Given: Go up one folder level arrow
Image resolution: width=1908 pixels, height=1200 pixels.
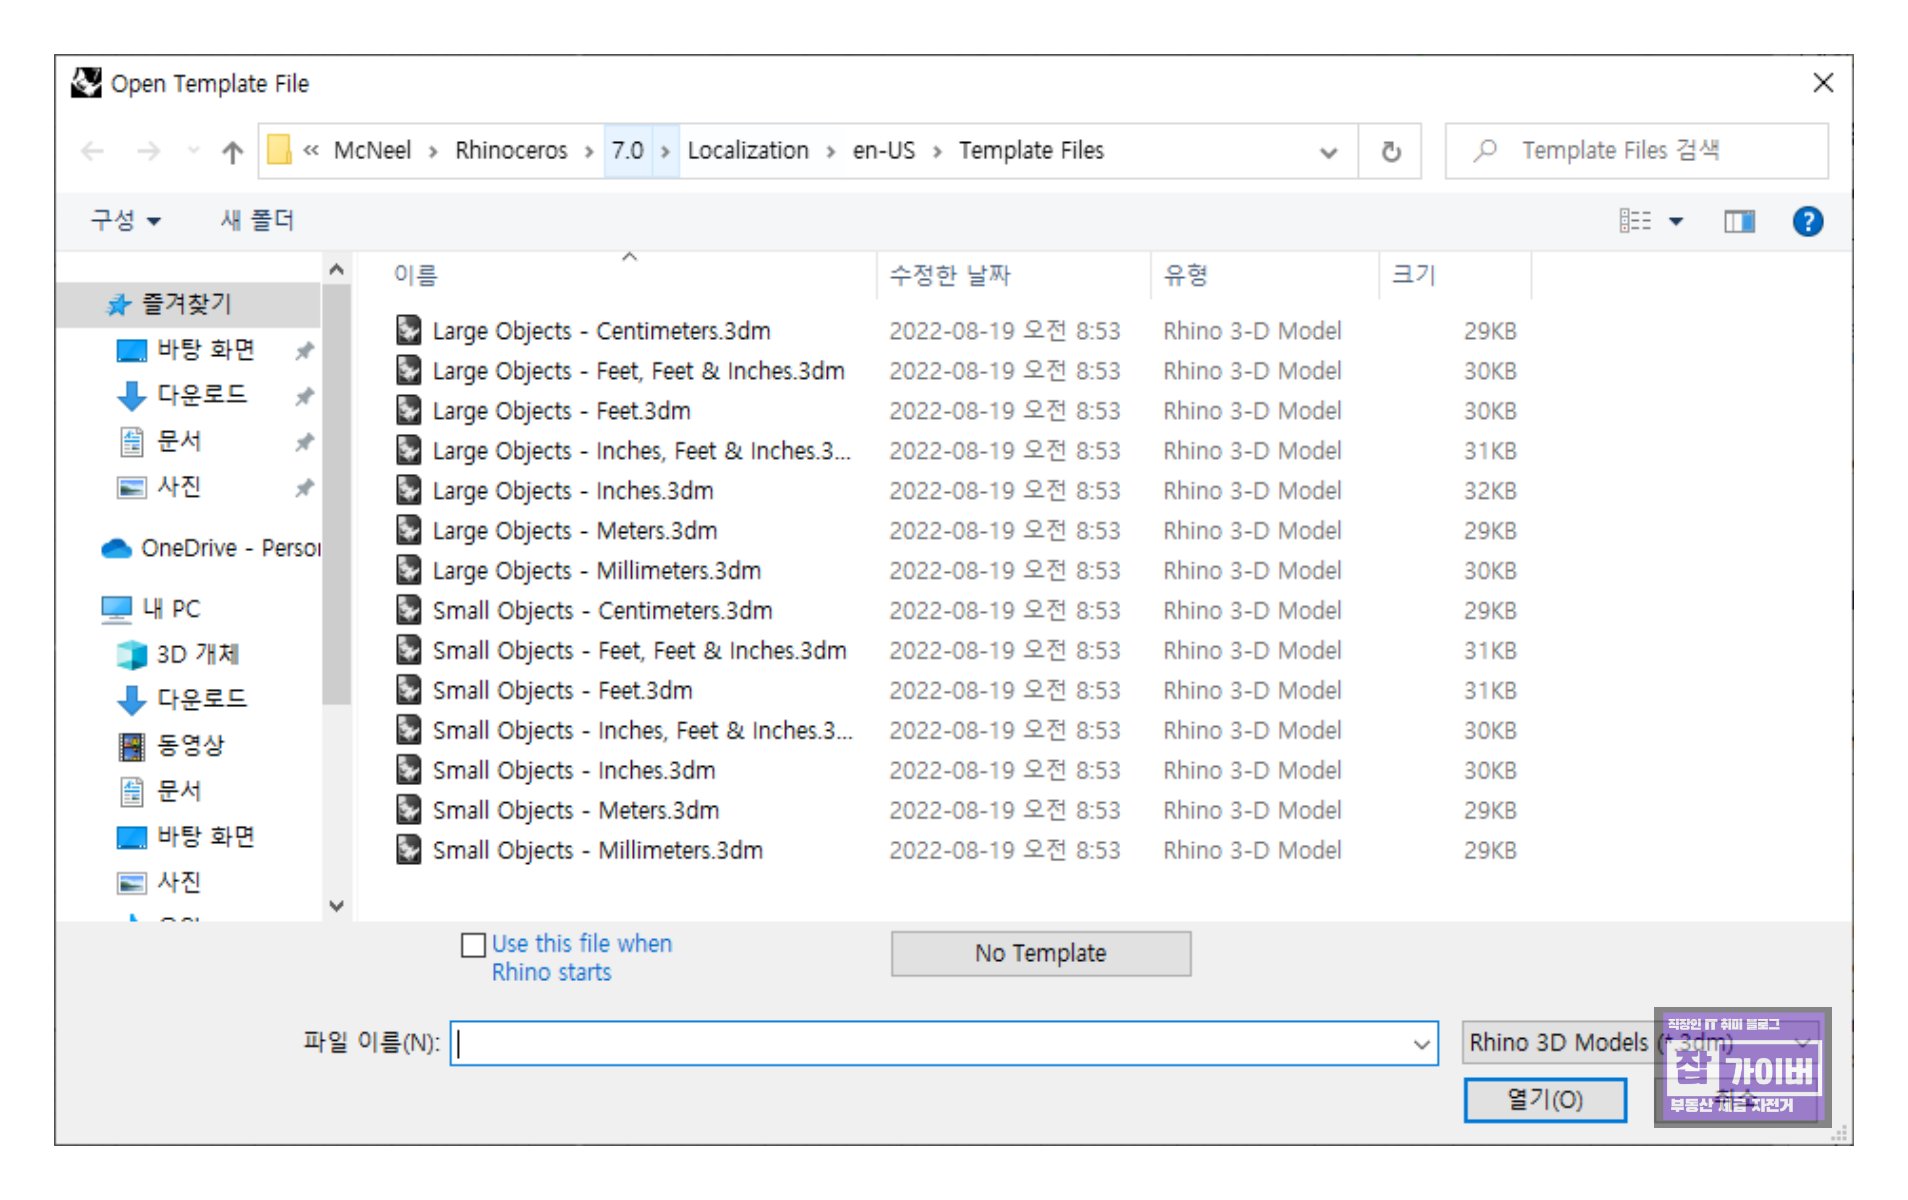Looking at the screenshot, I should [x=232, y=151].
